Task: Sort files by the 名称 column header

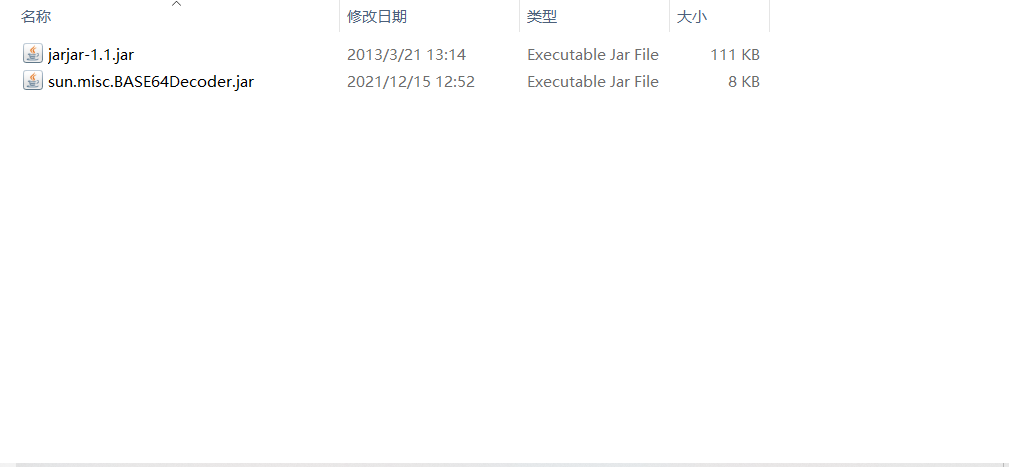Action: point(36,17)
